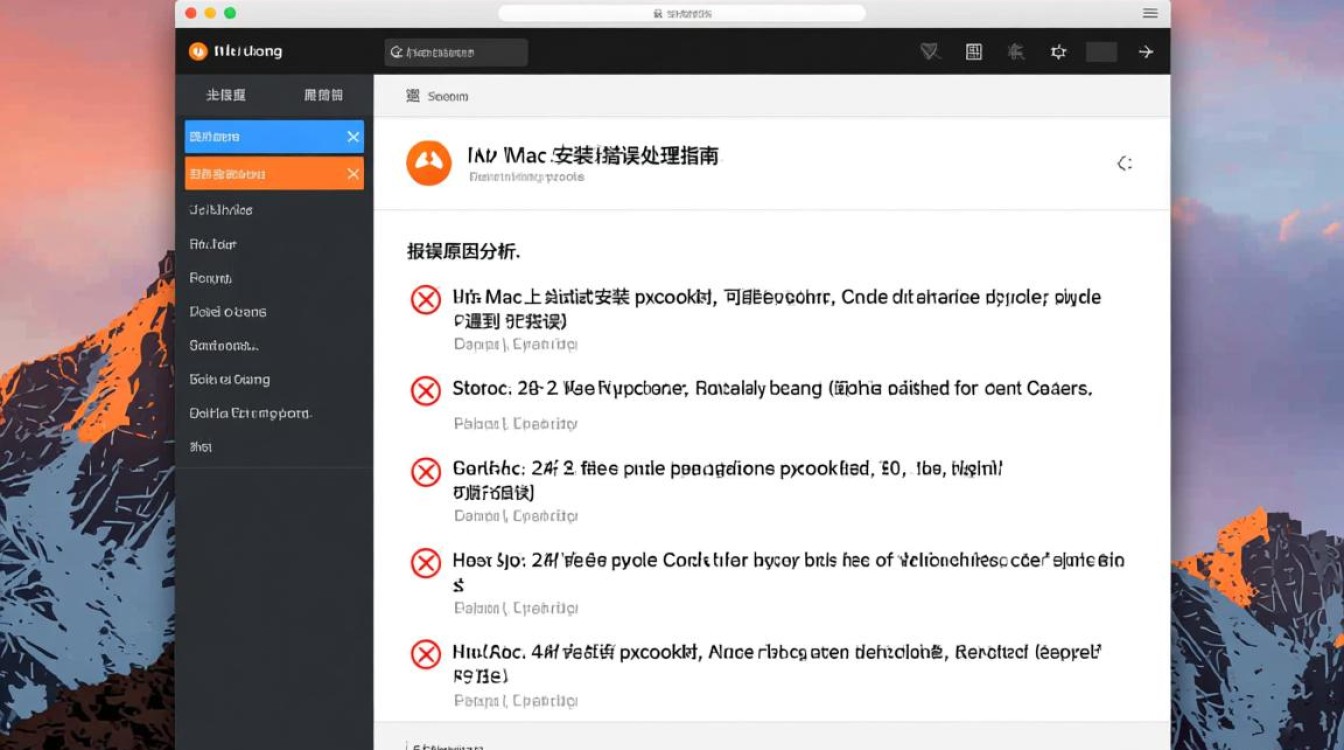Close the blue sidebar item with its X

tap(353, 137)
